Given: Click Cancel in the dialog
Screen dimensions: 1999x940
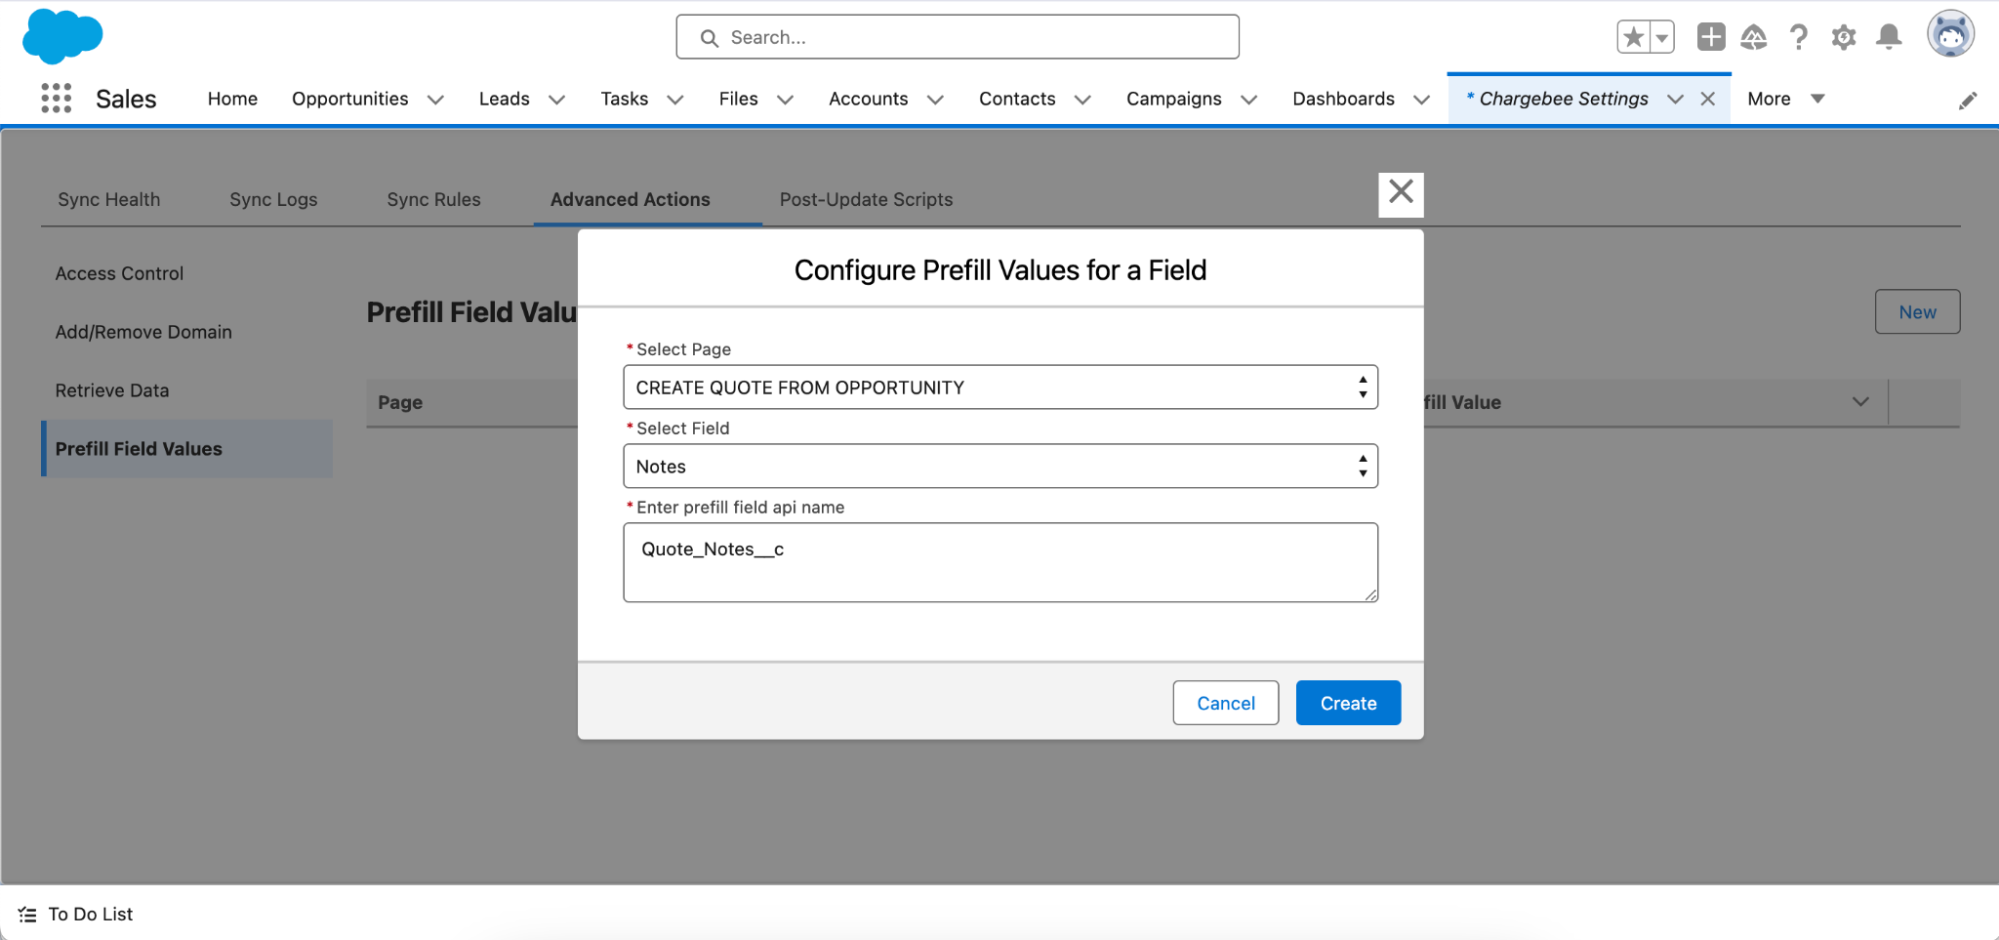Looking at the screenshot, I should click(x=1225, y=703).
